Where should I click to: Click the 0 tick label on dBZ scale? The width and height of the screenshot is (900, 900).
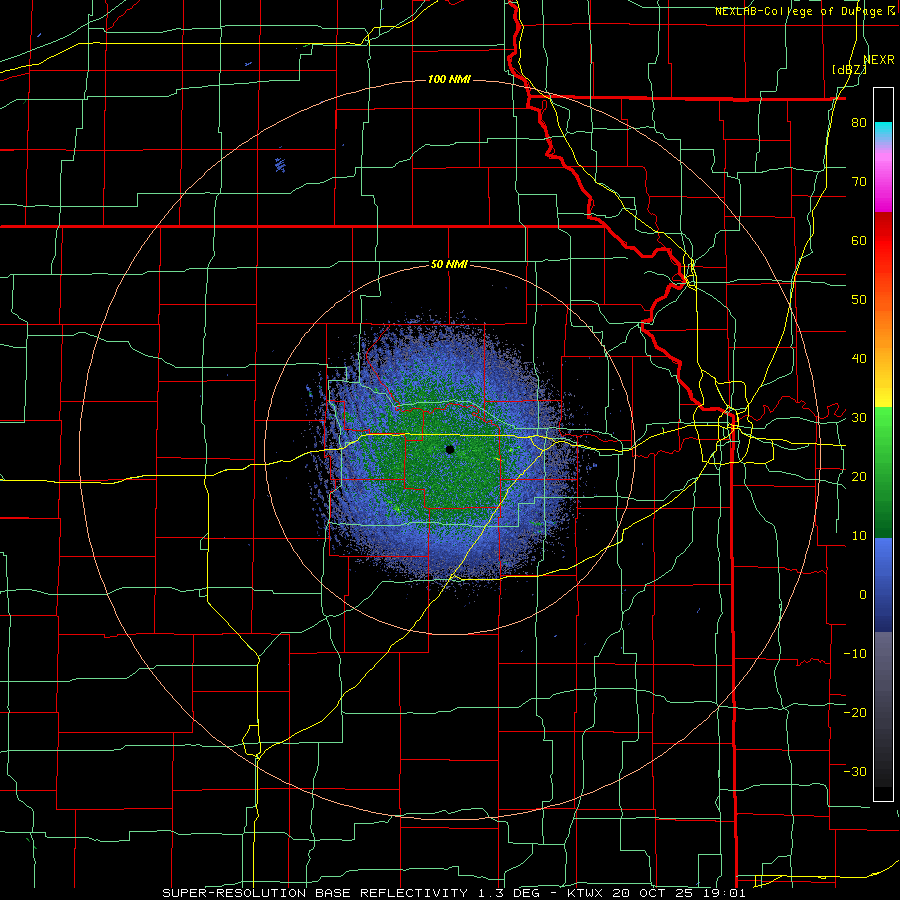tap(863, 595)
